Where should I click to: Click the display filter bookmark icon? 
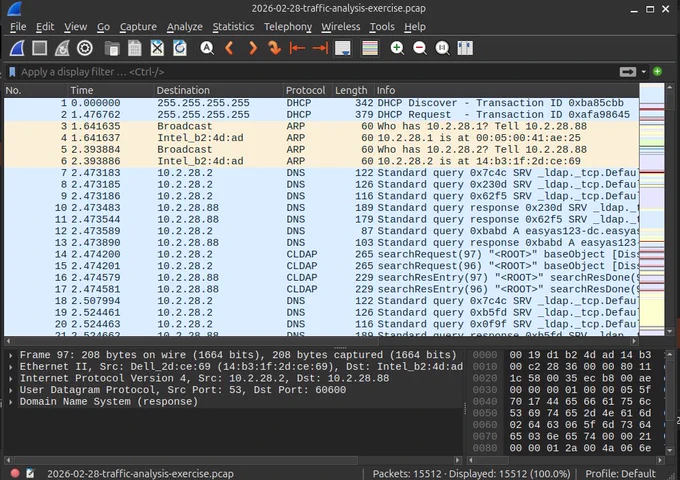point(12,72)
